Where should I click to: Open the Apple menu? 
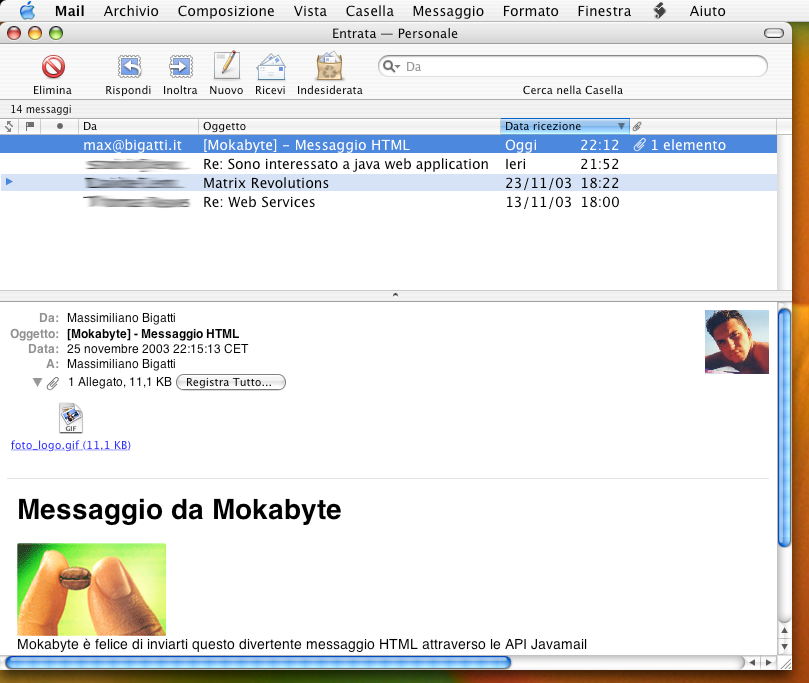pyautogui.click(x=27, y=10)
